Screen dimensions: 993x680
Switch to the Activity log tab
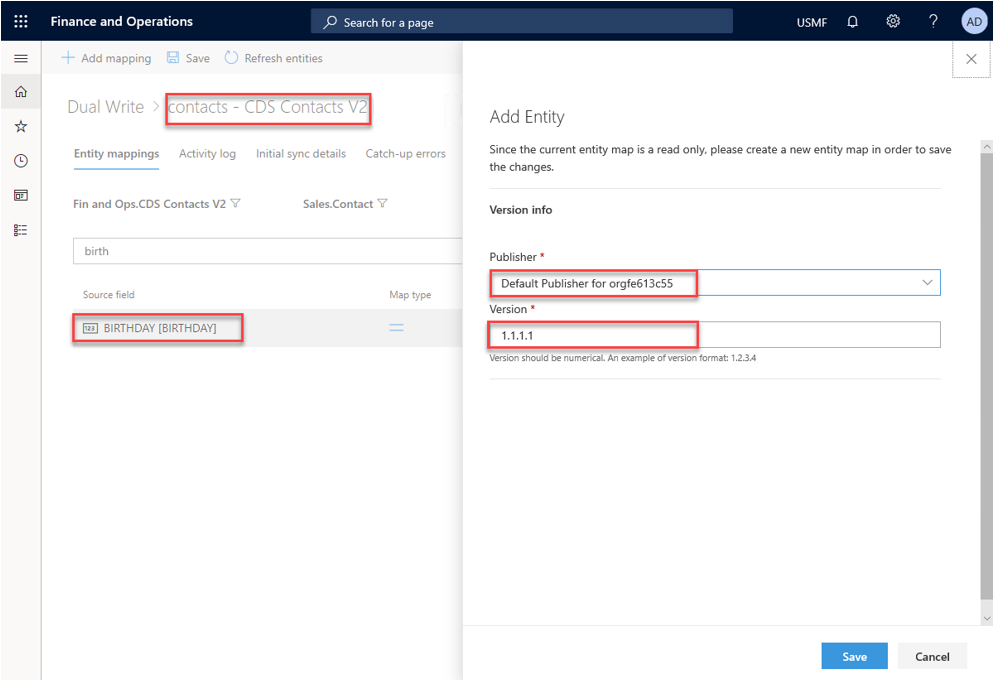[x=207, y=154]
